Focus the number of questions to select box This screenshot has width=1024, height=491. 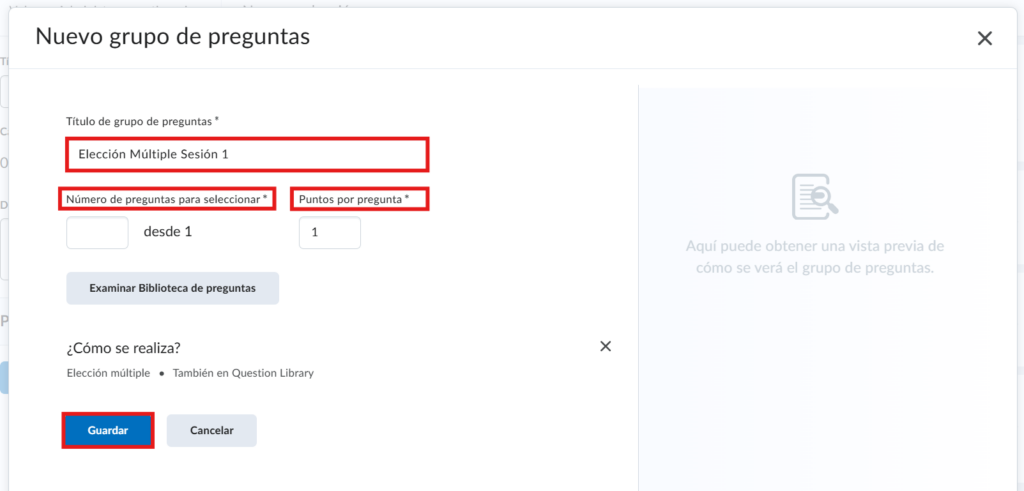97,232
